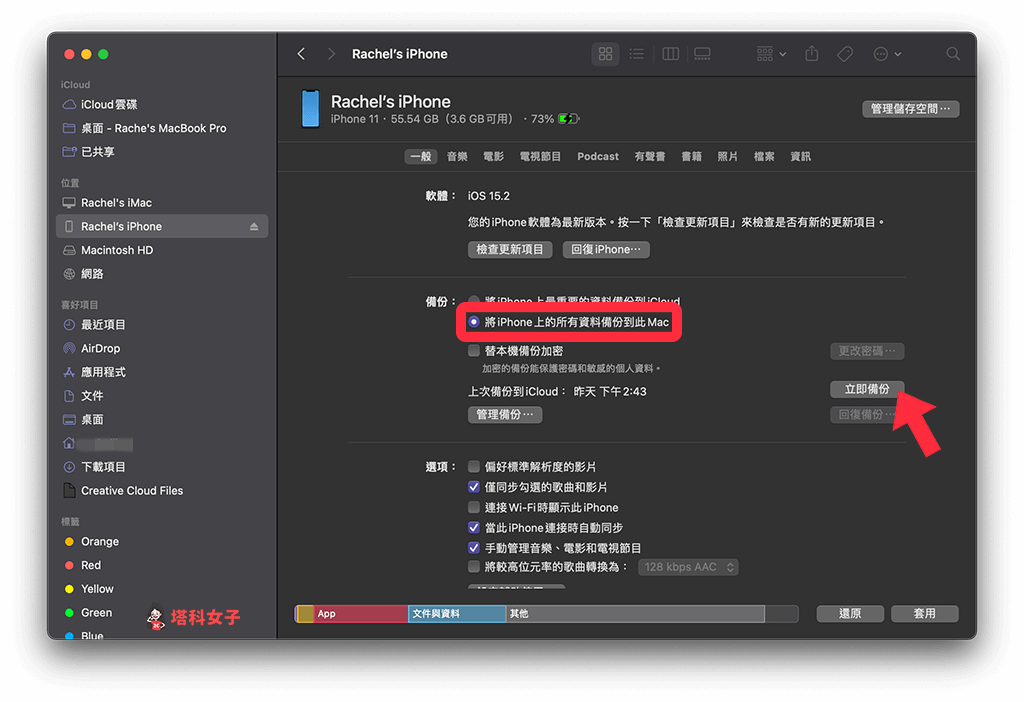This screenshot has height=702, width=1024.
Task: Open the Share toolbar icon
Action: point(812,54)
